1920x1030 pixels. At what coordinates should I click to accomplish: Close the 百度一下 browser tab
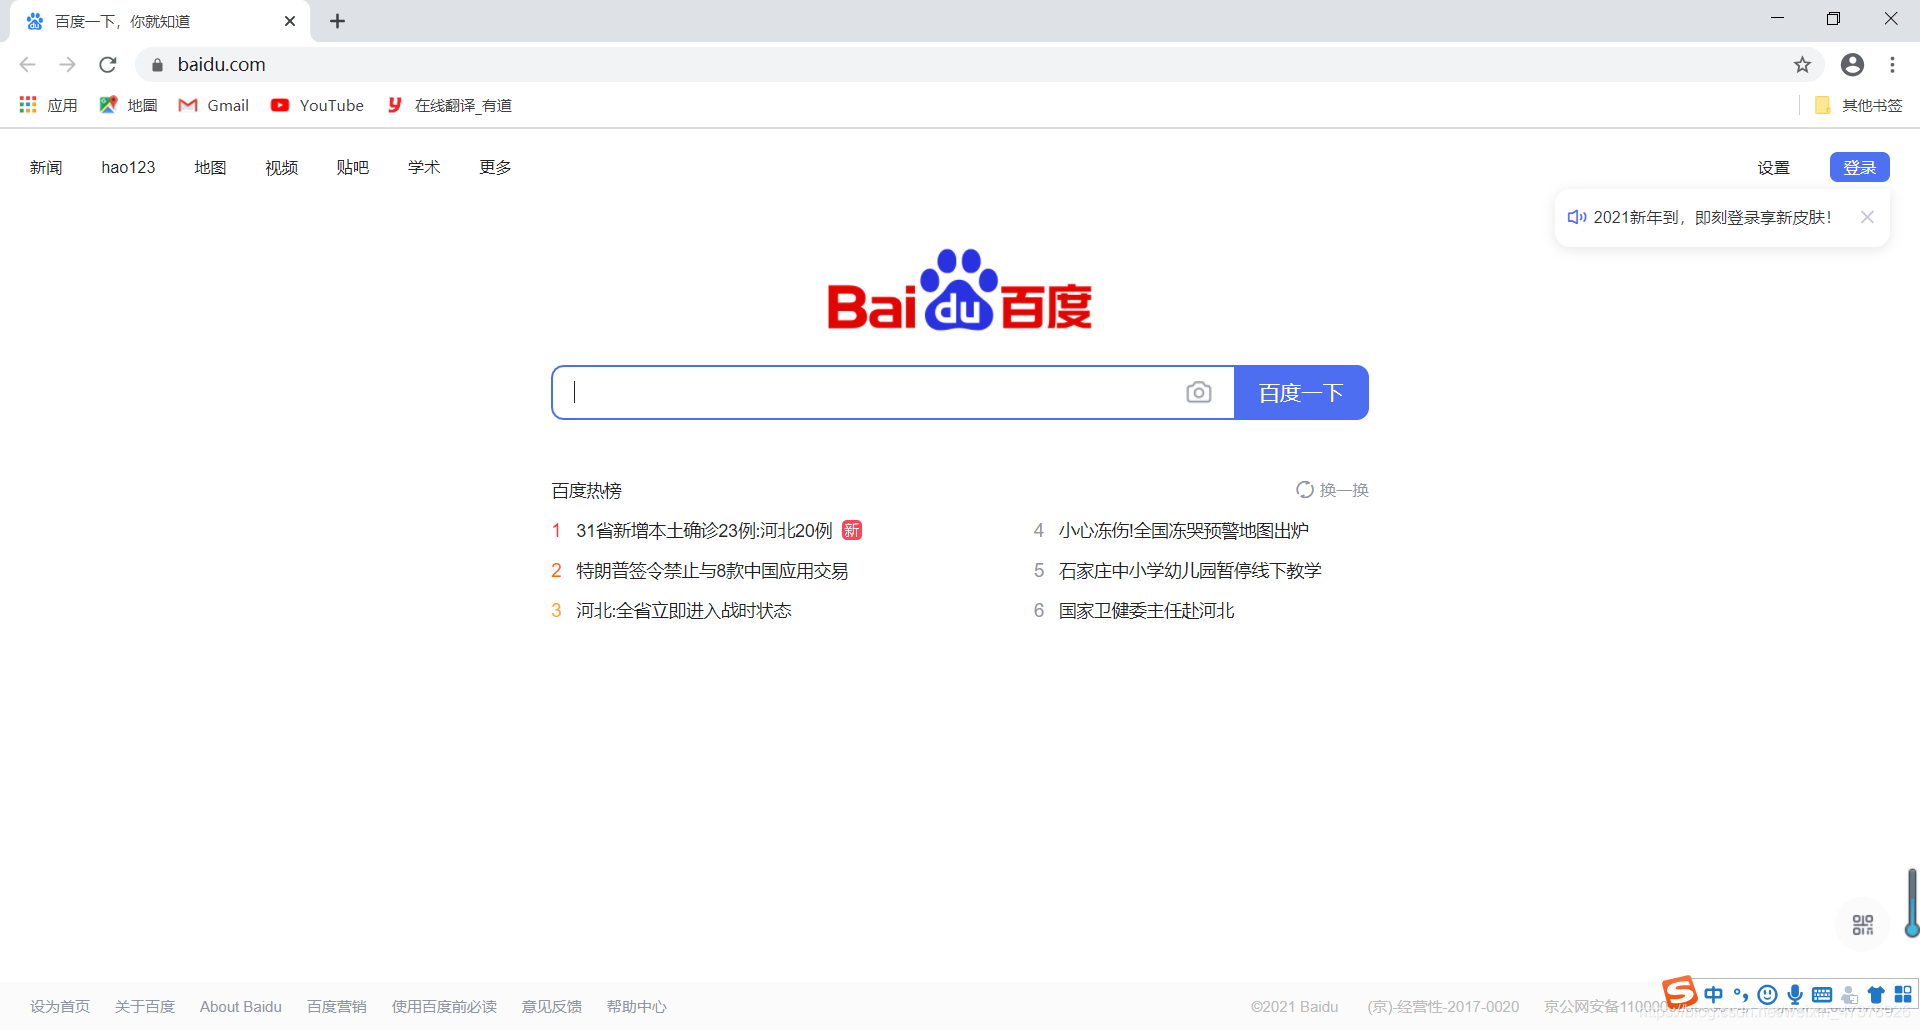290,21
